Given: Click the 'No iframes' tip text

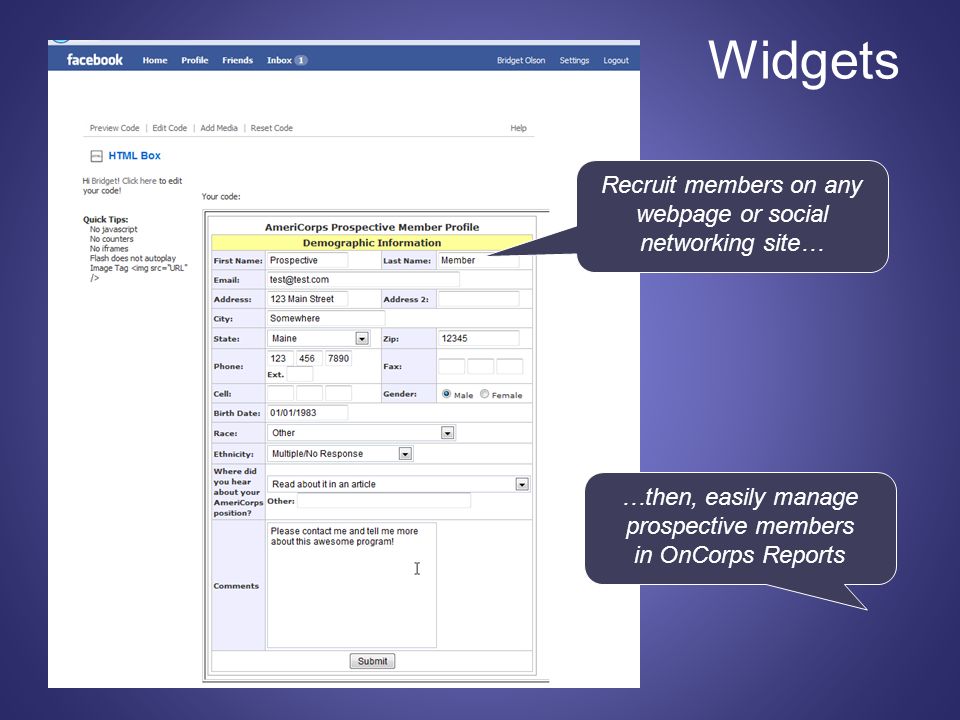Looking at the screenshot, I should [109, 249].
